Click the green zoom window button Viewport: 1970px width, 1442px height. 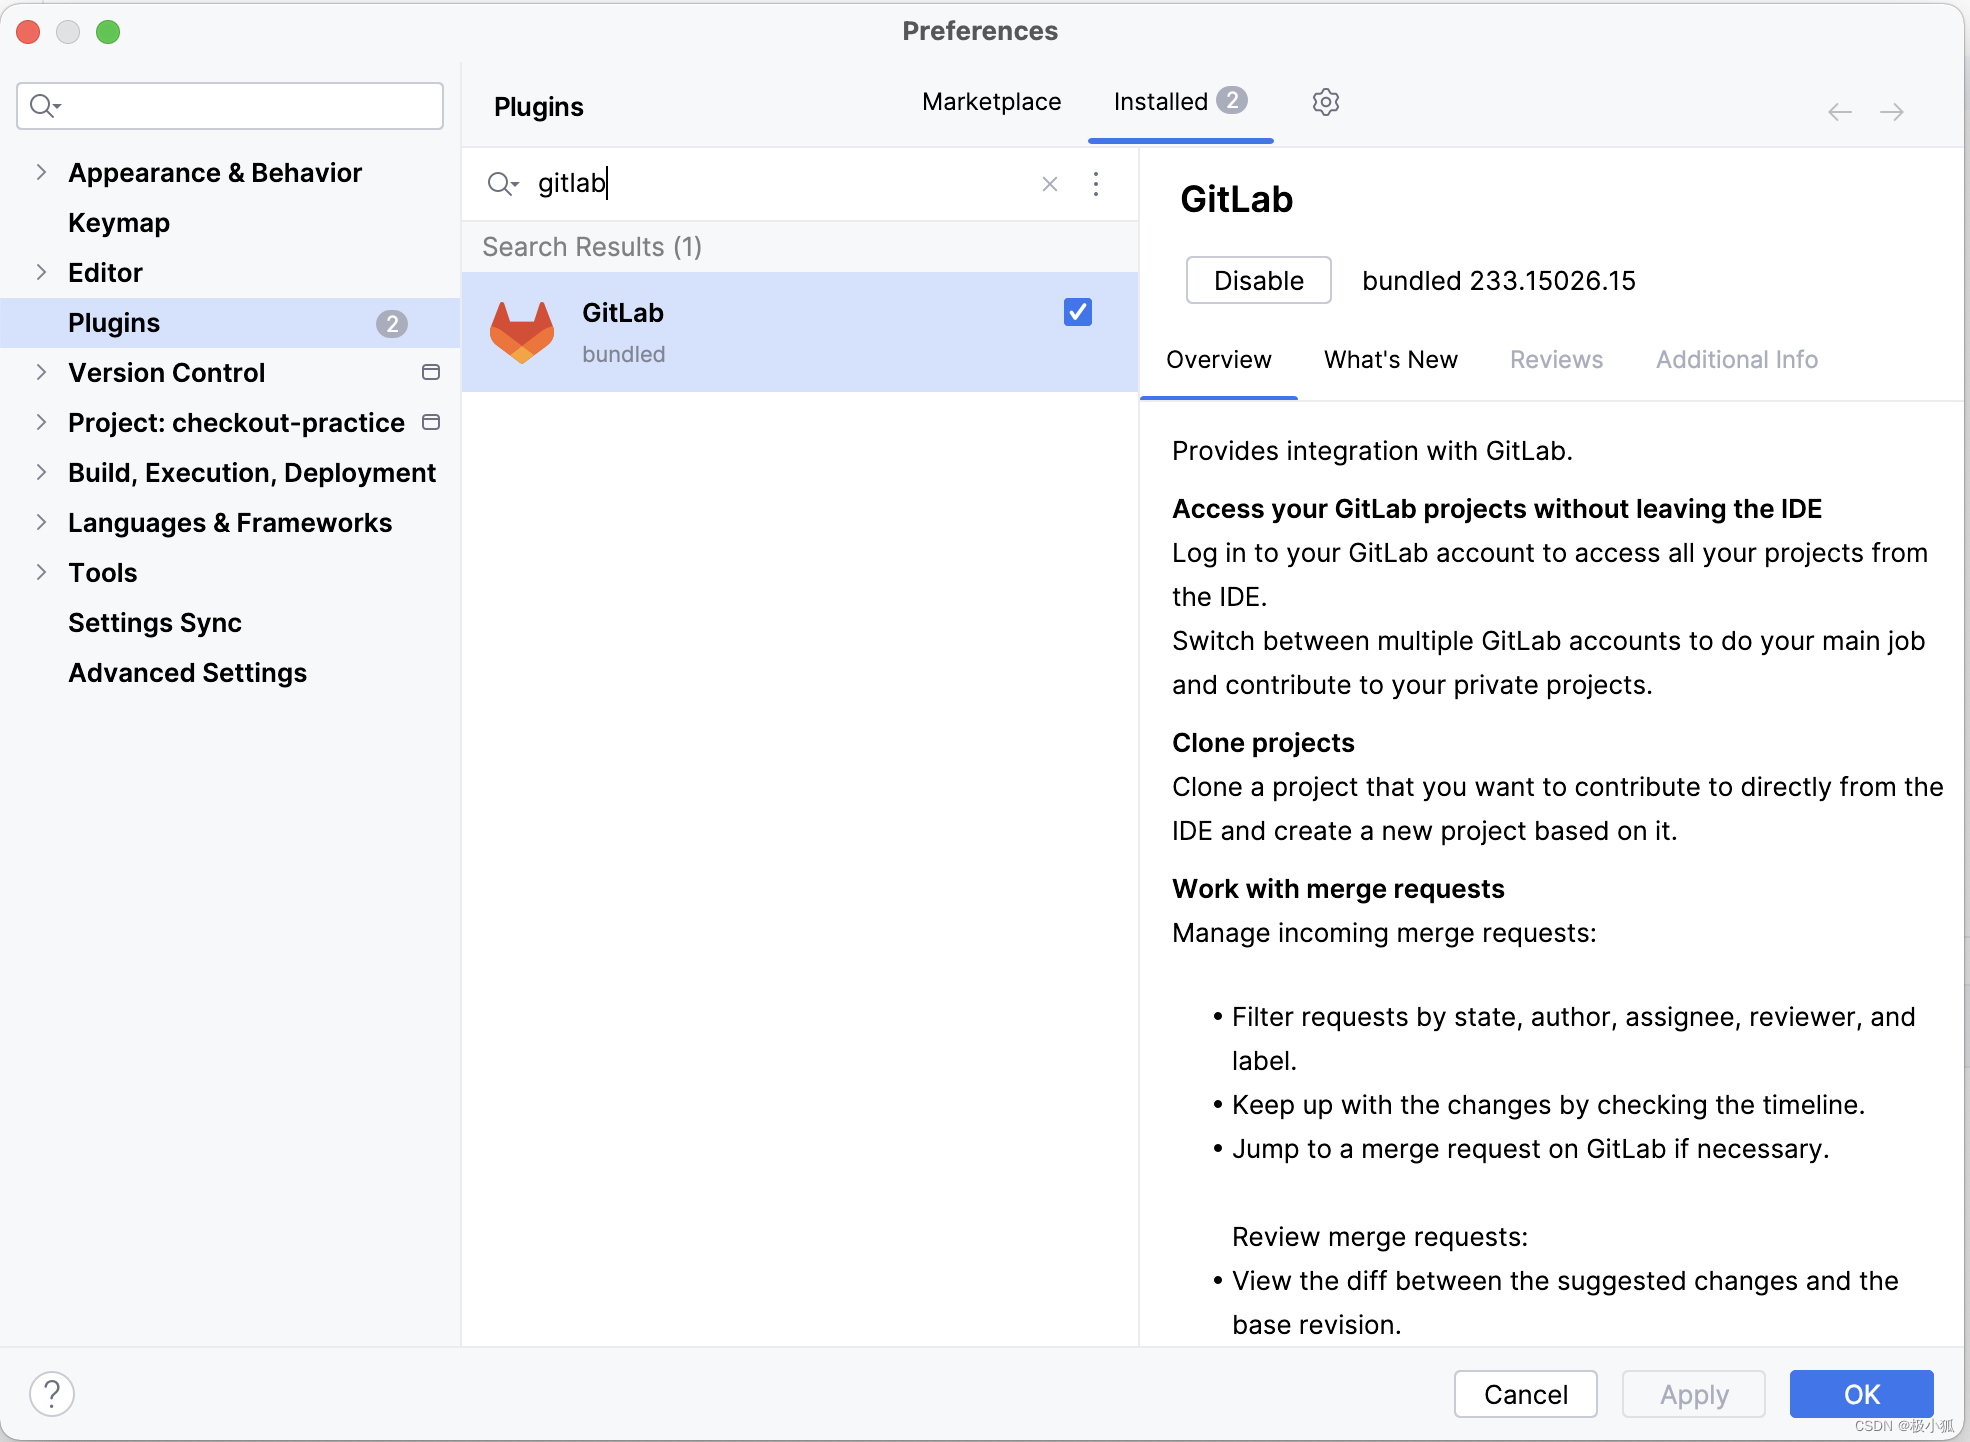click(108, 32)
